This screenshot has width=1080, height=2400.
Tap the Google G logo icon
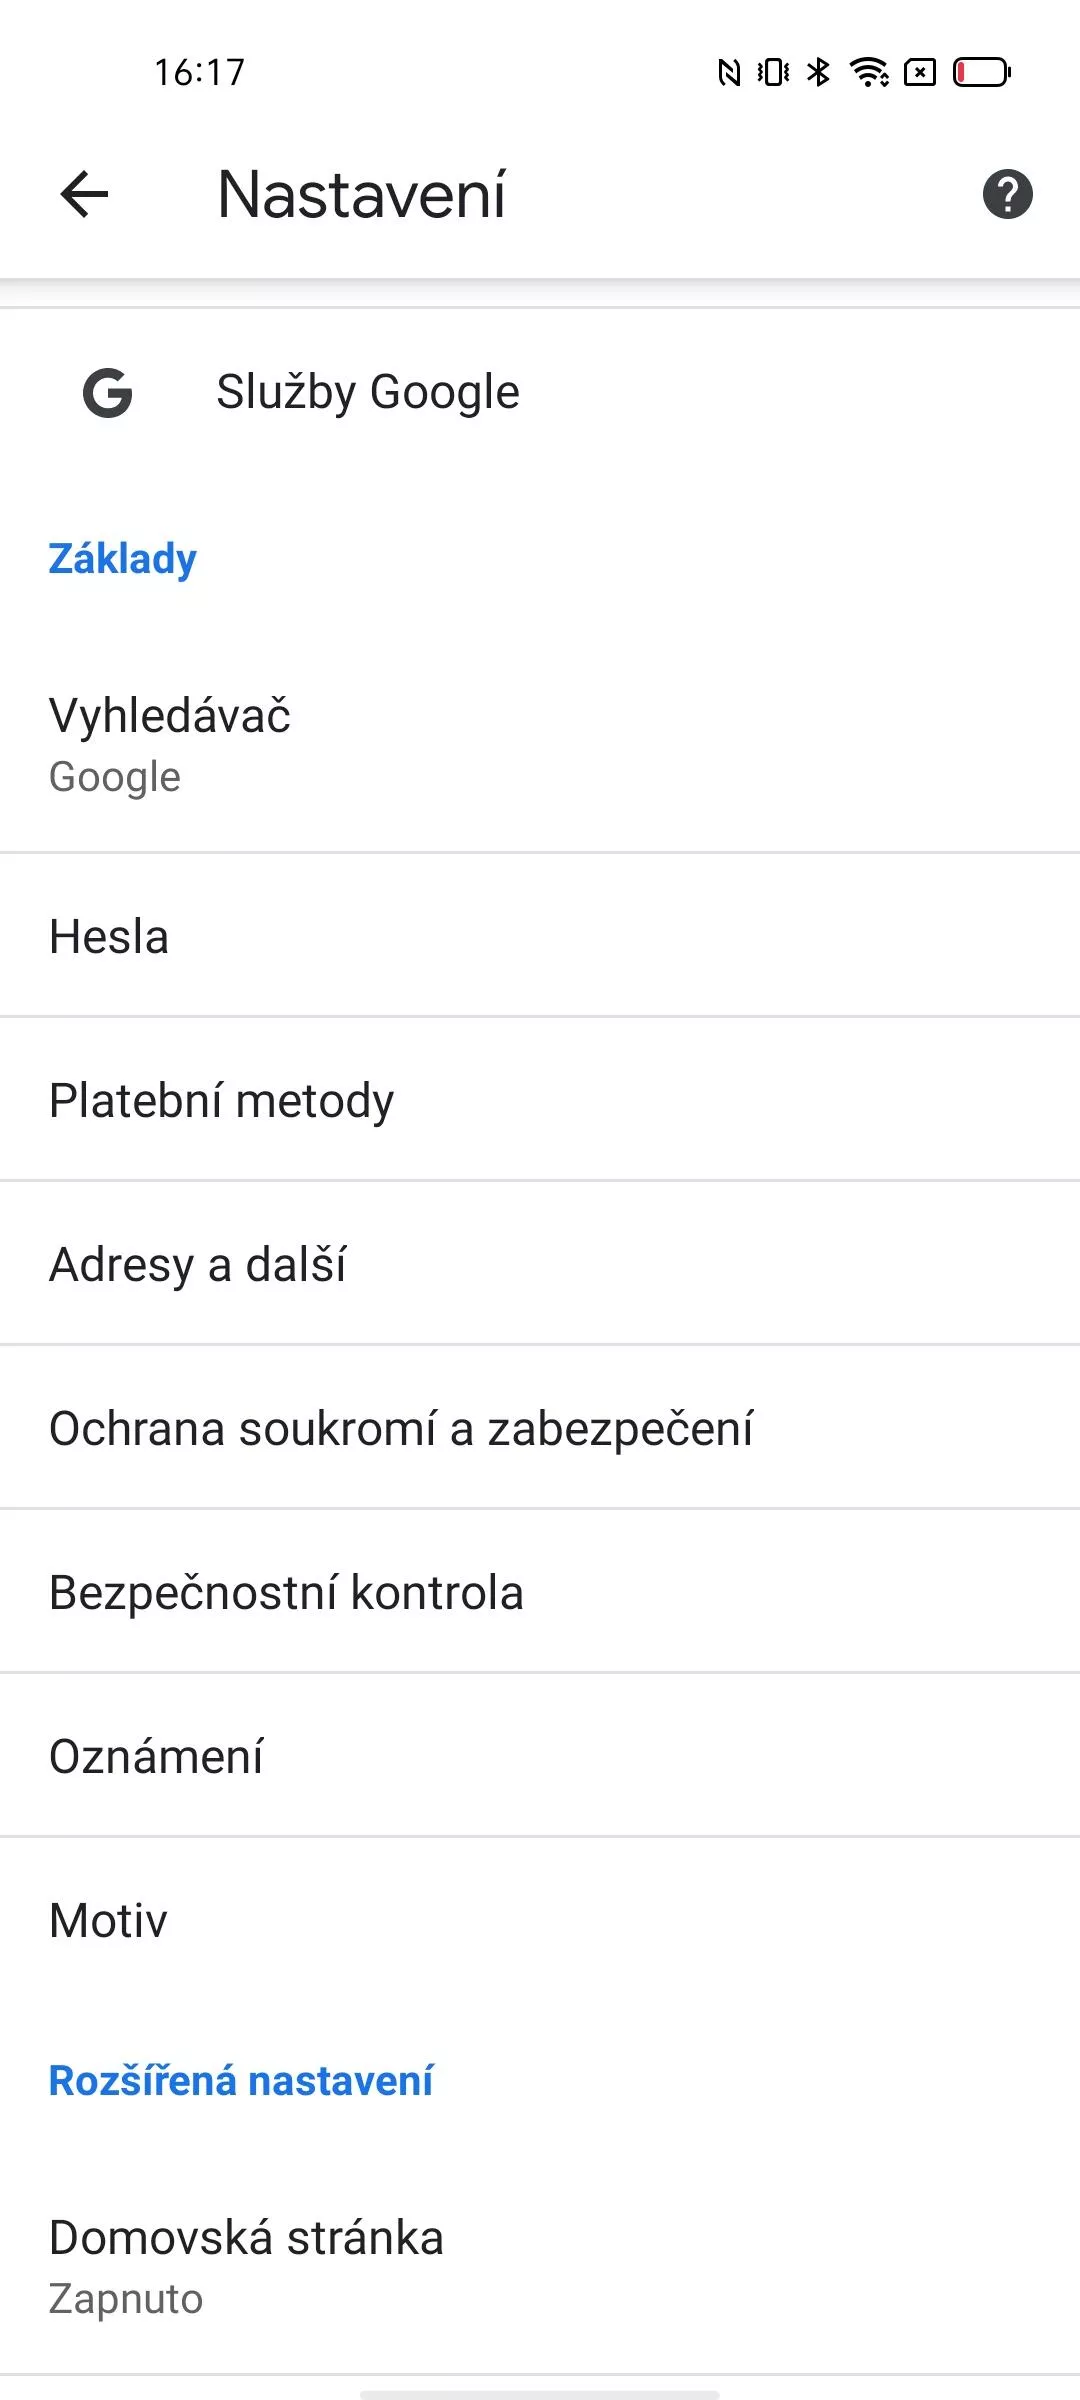pyautogui.click(x=107, y=392)
